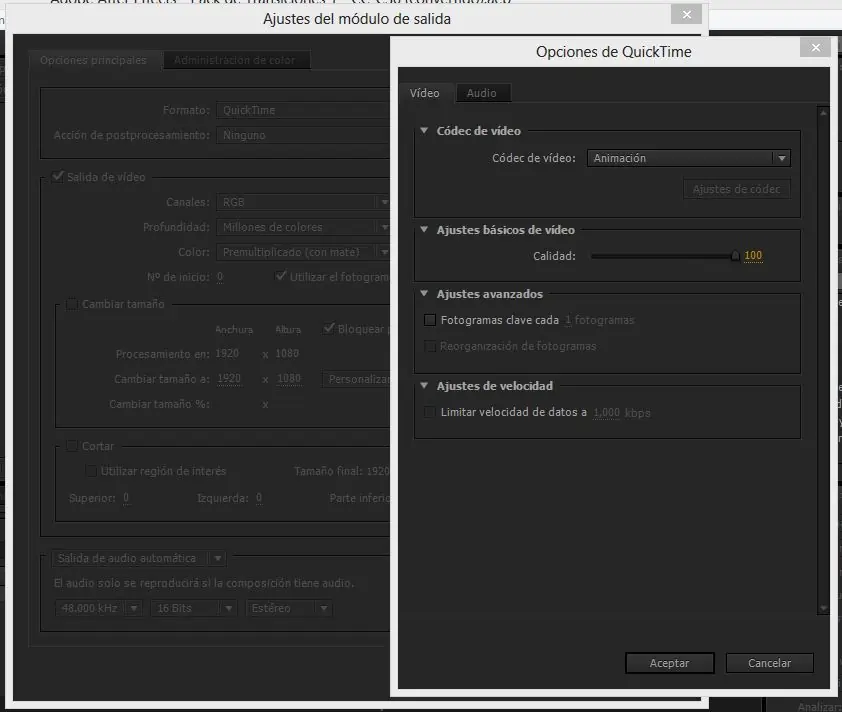
Task: Open Acción de postprocesamiento dropdown
Action: pyautogui.click(x=303, y=135)
